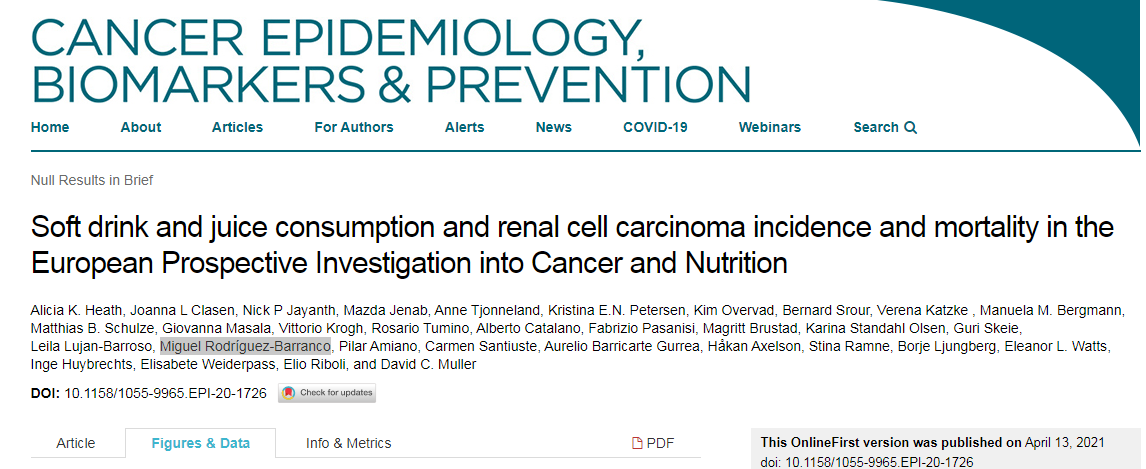1146x469 pixels.
Task: Open the News section
Action: point(553,127)
